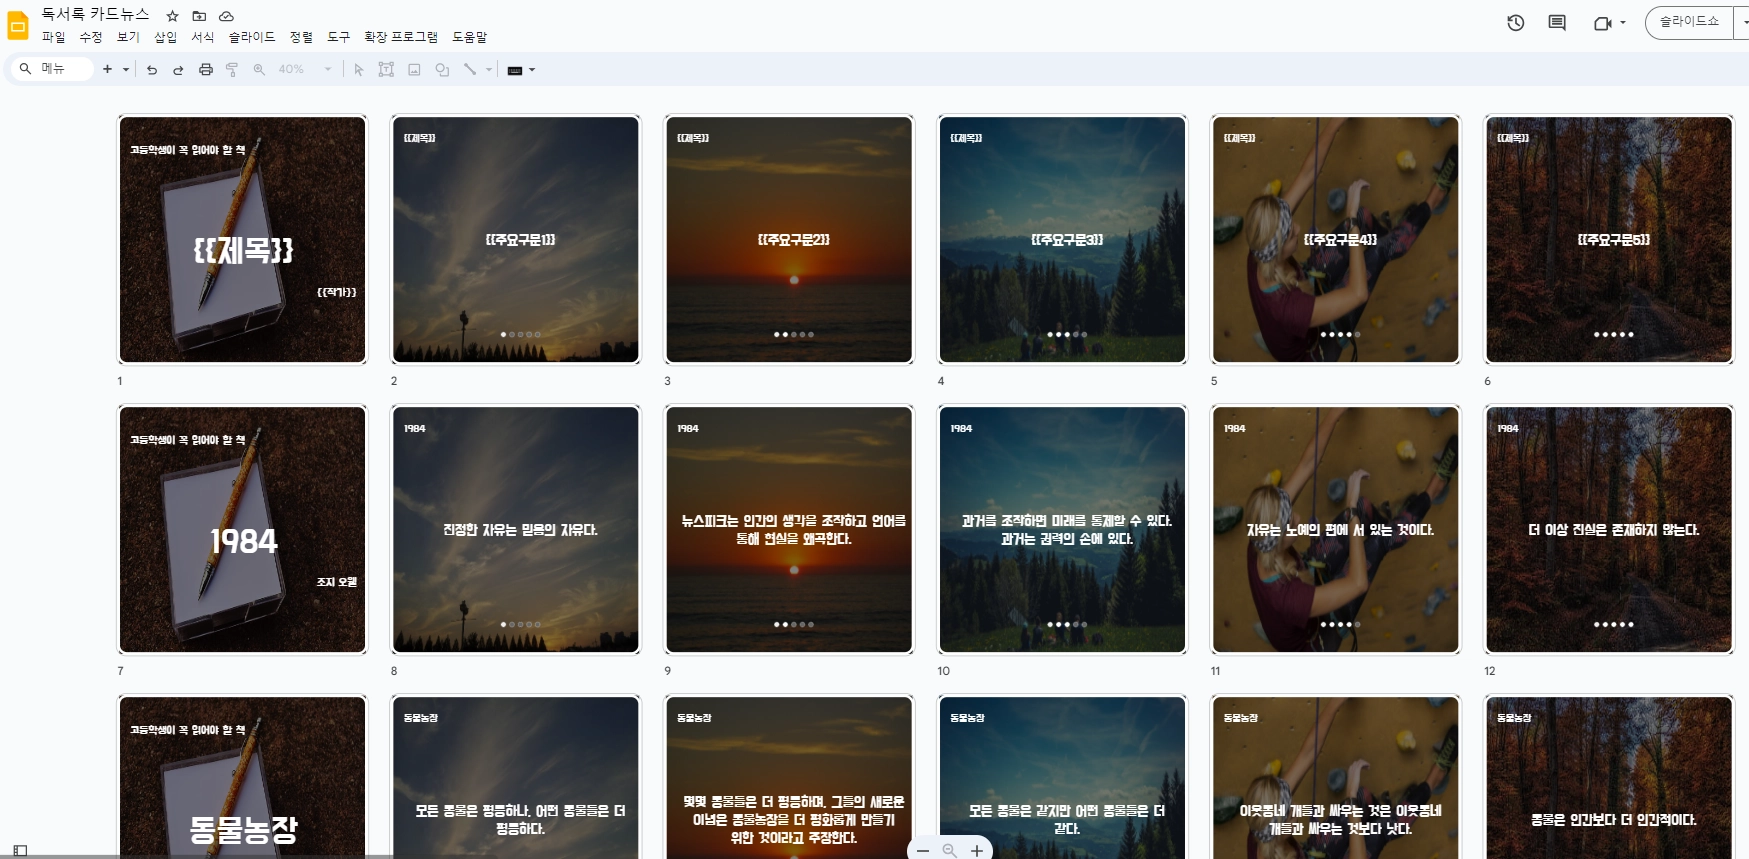Click the move-to-folder icon beside the title
The width and height of the screenshot is (1749, 859).
pyautogui.click(x=199, y=16)
